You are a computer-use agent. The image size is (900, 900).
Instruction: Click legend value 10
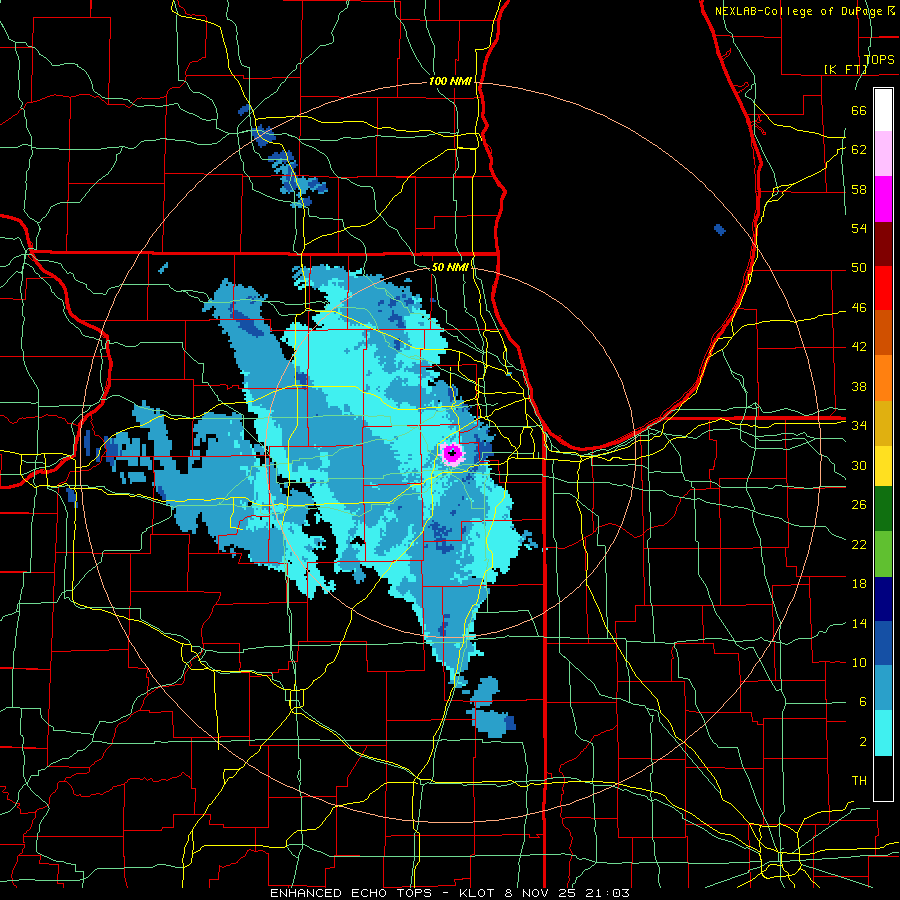(x=859, y=662)
